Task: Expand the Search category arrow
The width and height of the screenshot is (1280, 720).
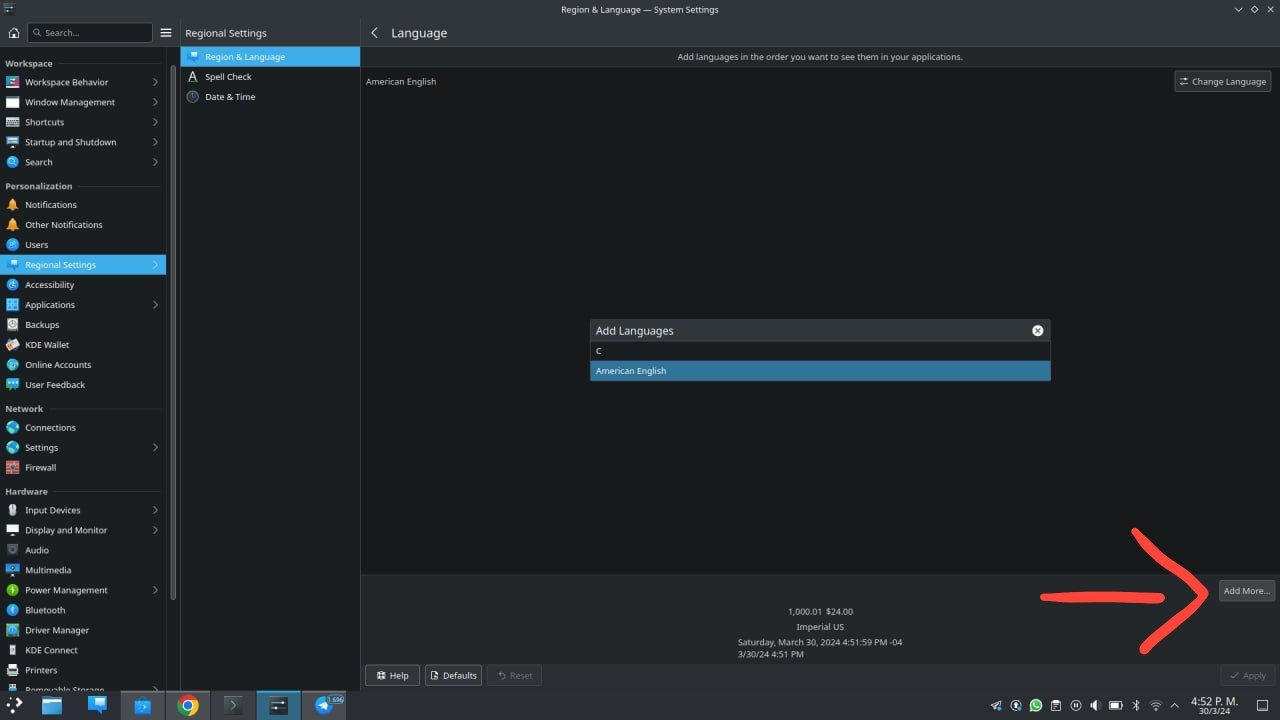Action: [x=155, y=162]
